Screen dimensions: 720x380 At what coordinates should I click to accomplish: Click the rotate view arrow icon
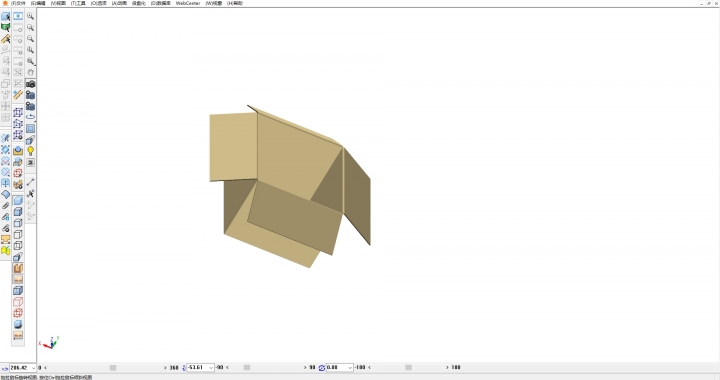click(30, 117)
